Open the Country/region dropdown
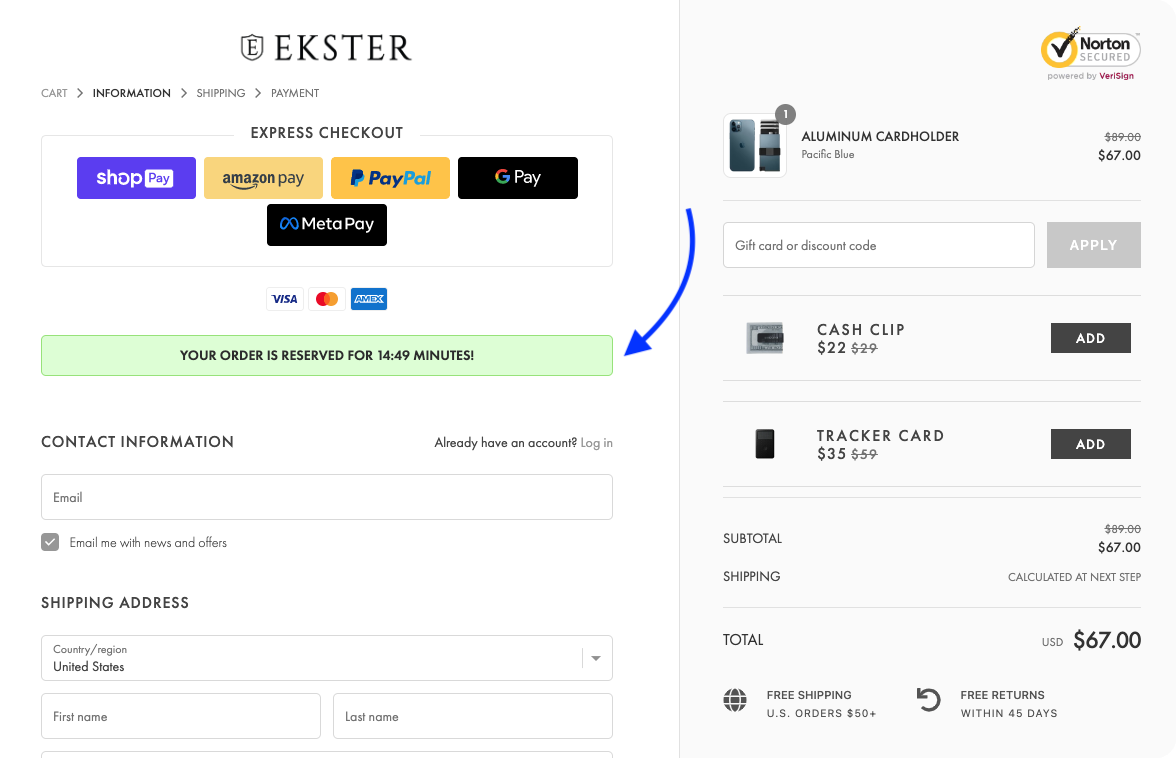Screen dimensions: 1176x758 pos(327,658)
